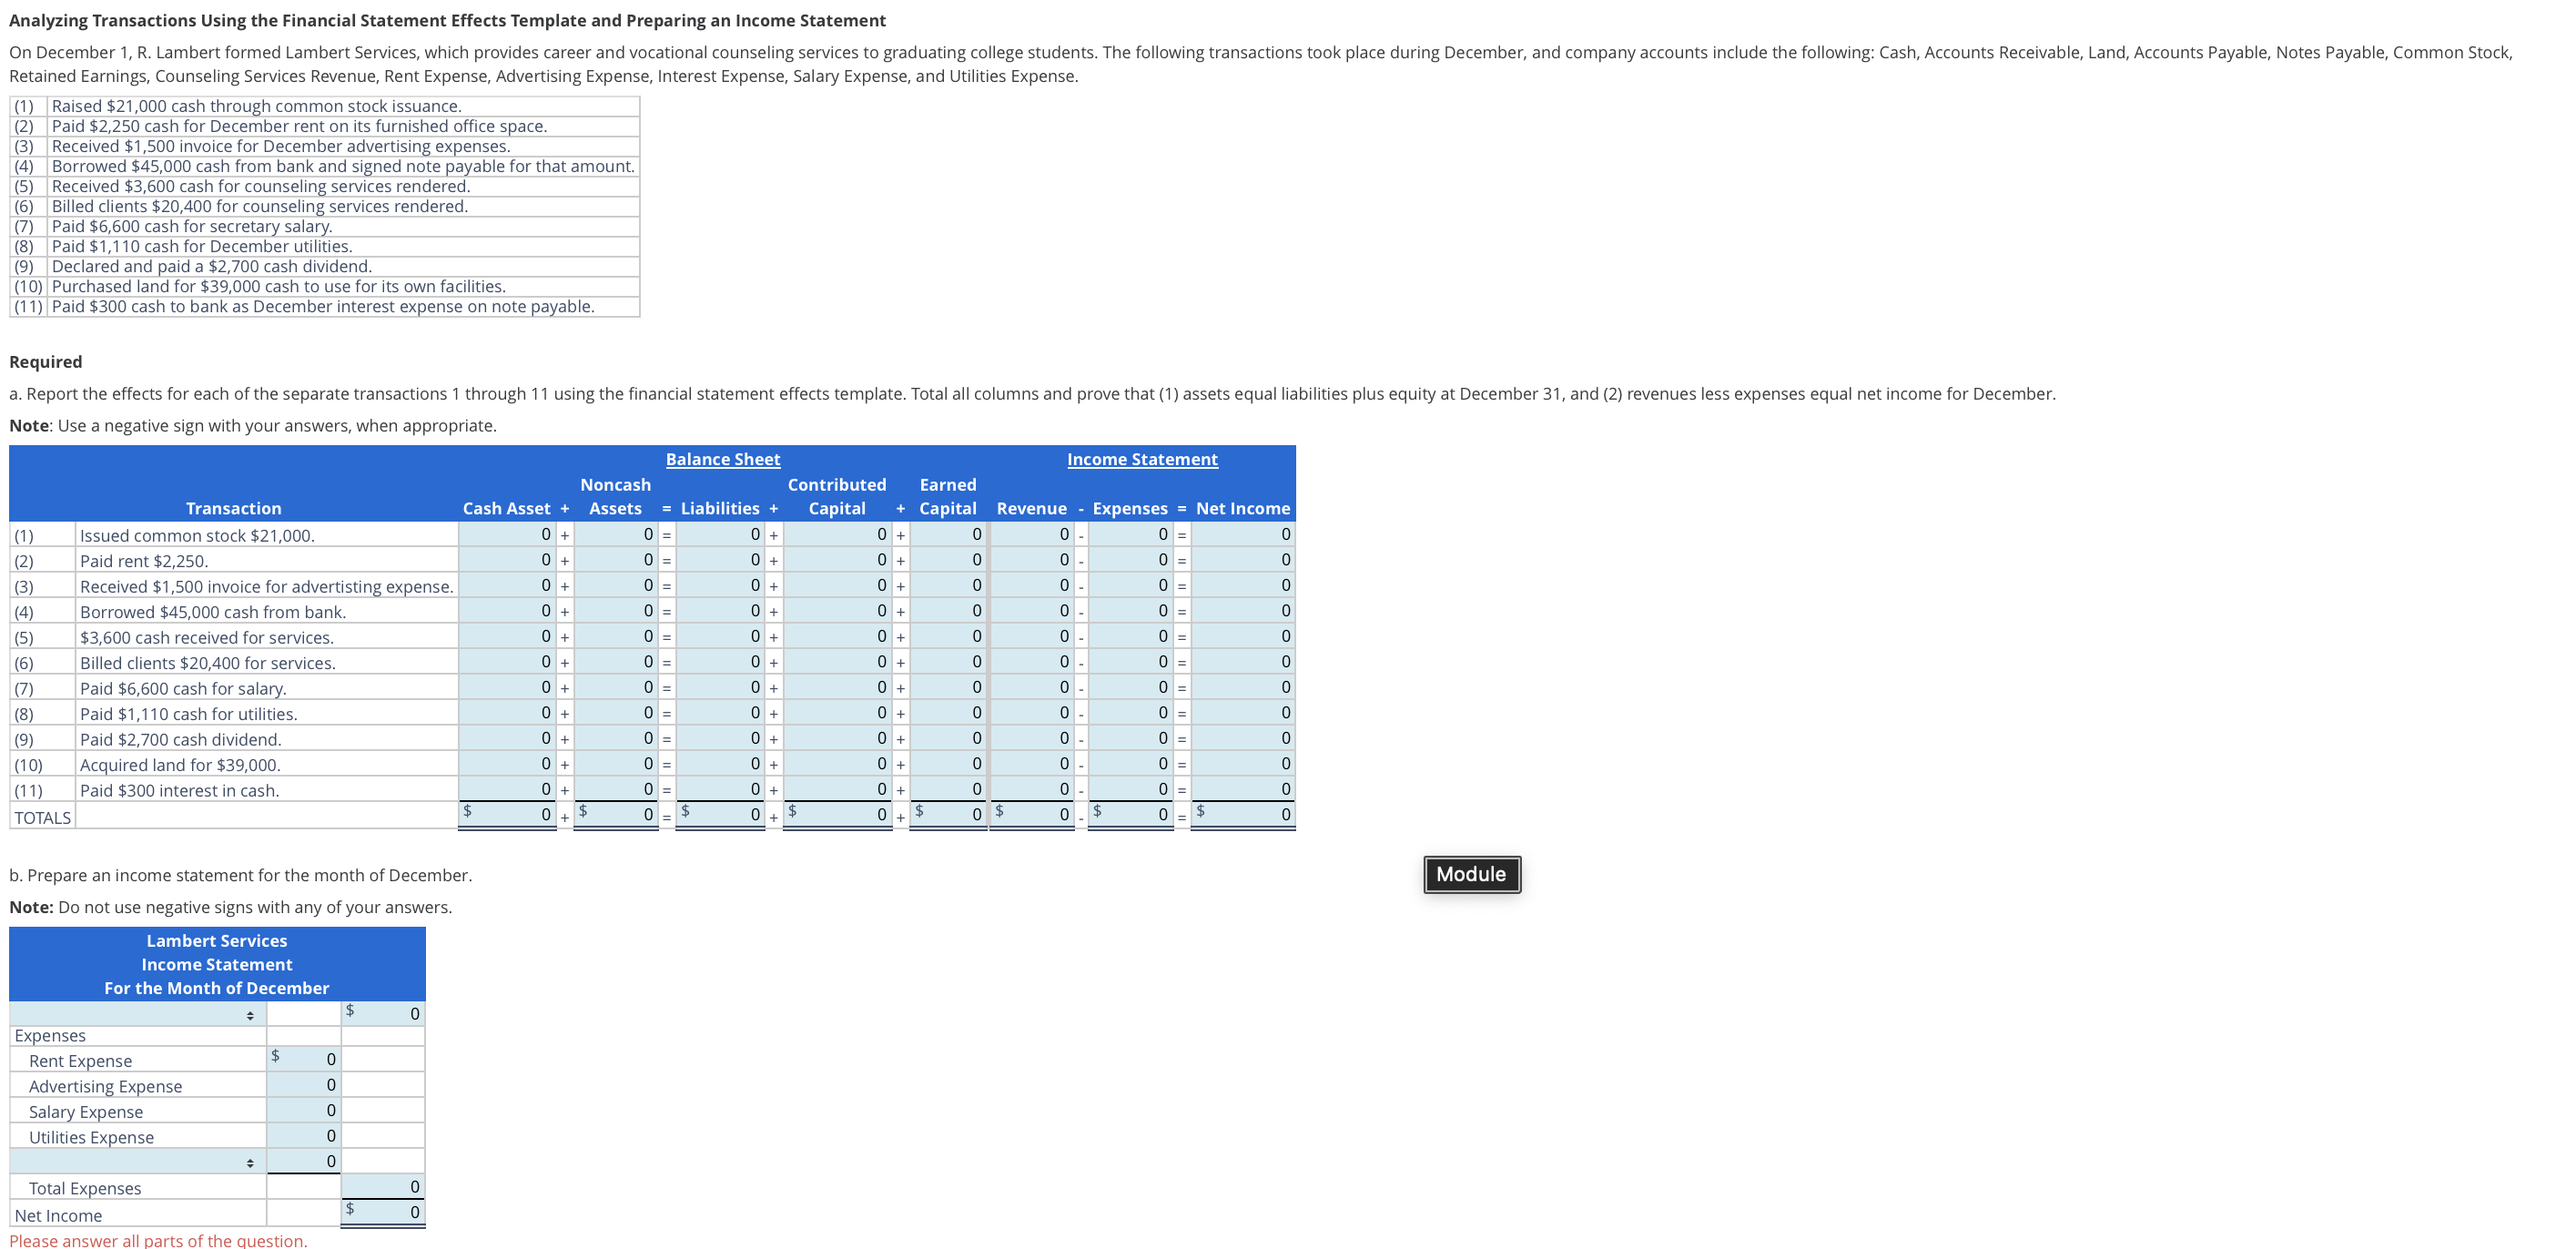
Task: Open the Balance Sheet link in table header
Action: pyautogui.click(x=722, y=458)
